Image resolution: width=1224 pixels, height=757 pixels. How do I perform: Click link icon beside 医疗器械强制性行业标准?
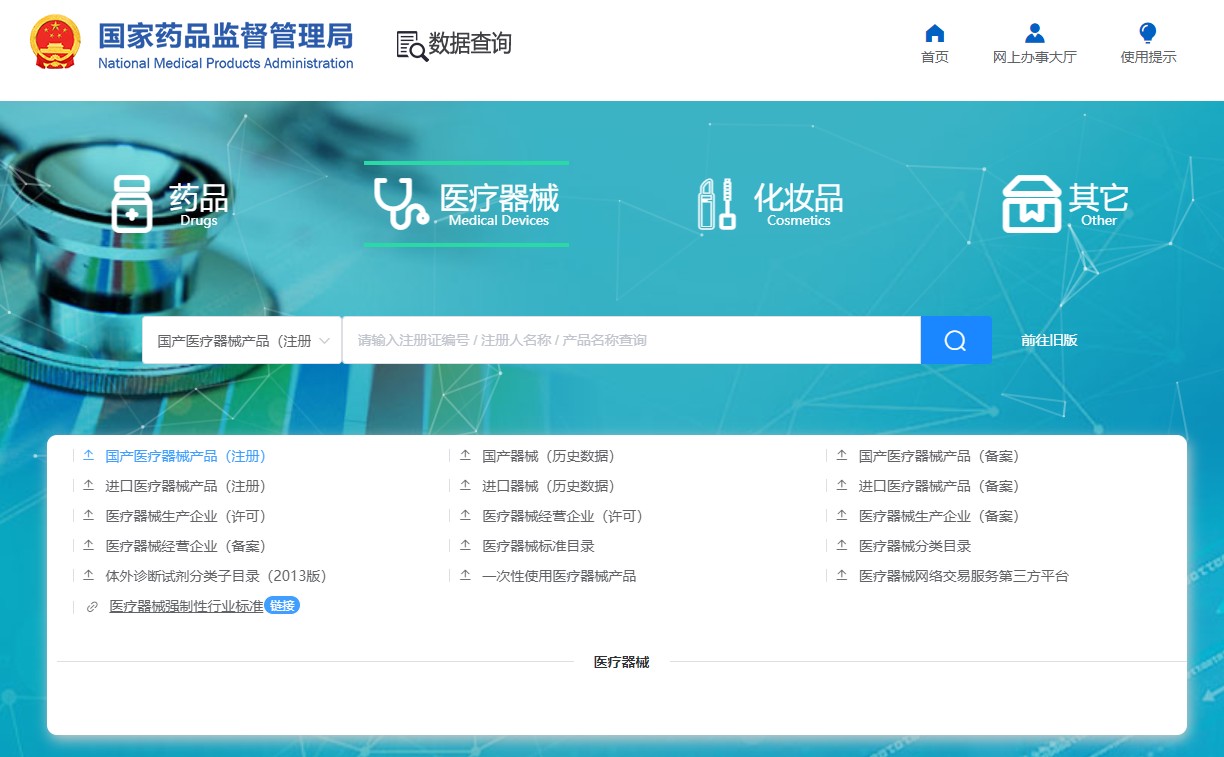pos(92,607)
